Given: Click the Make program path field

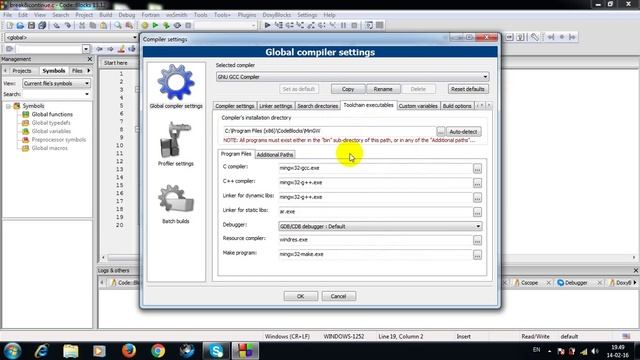Looking at the screenshot, I should click(375, 254).
